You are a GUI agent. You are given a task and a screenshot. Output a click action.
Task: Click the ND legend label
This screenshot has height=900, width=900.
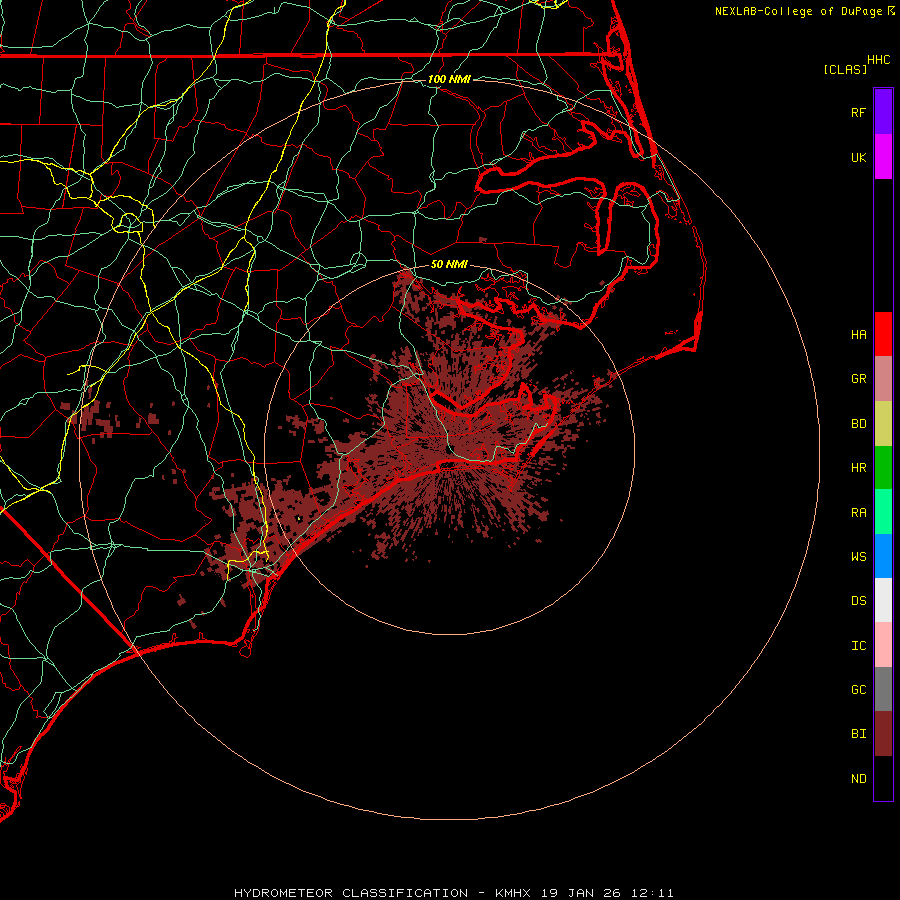(x=859, y=778)
